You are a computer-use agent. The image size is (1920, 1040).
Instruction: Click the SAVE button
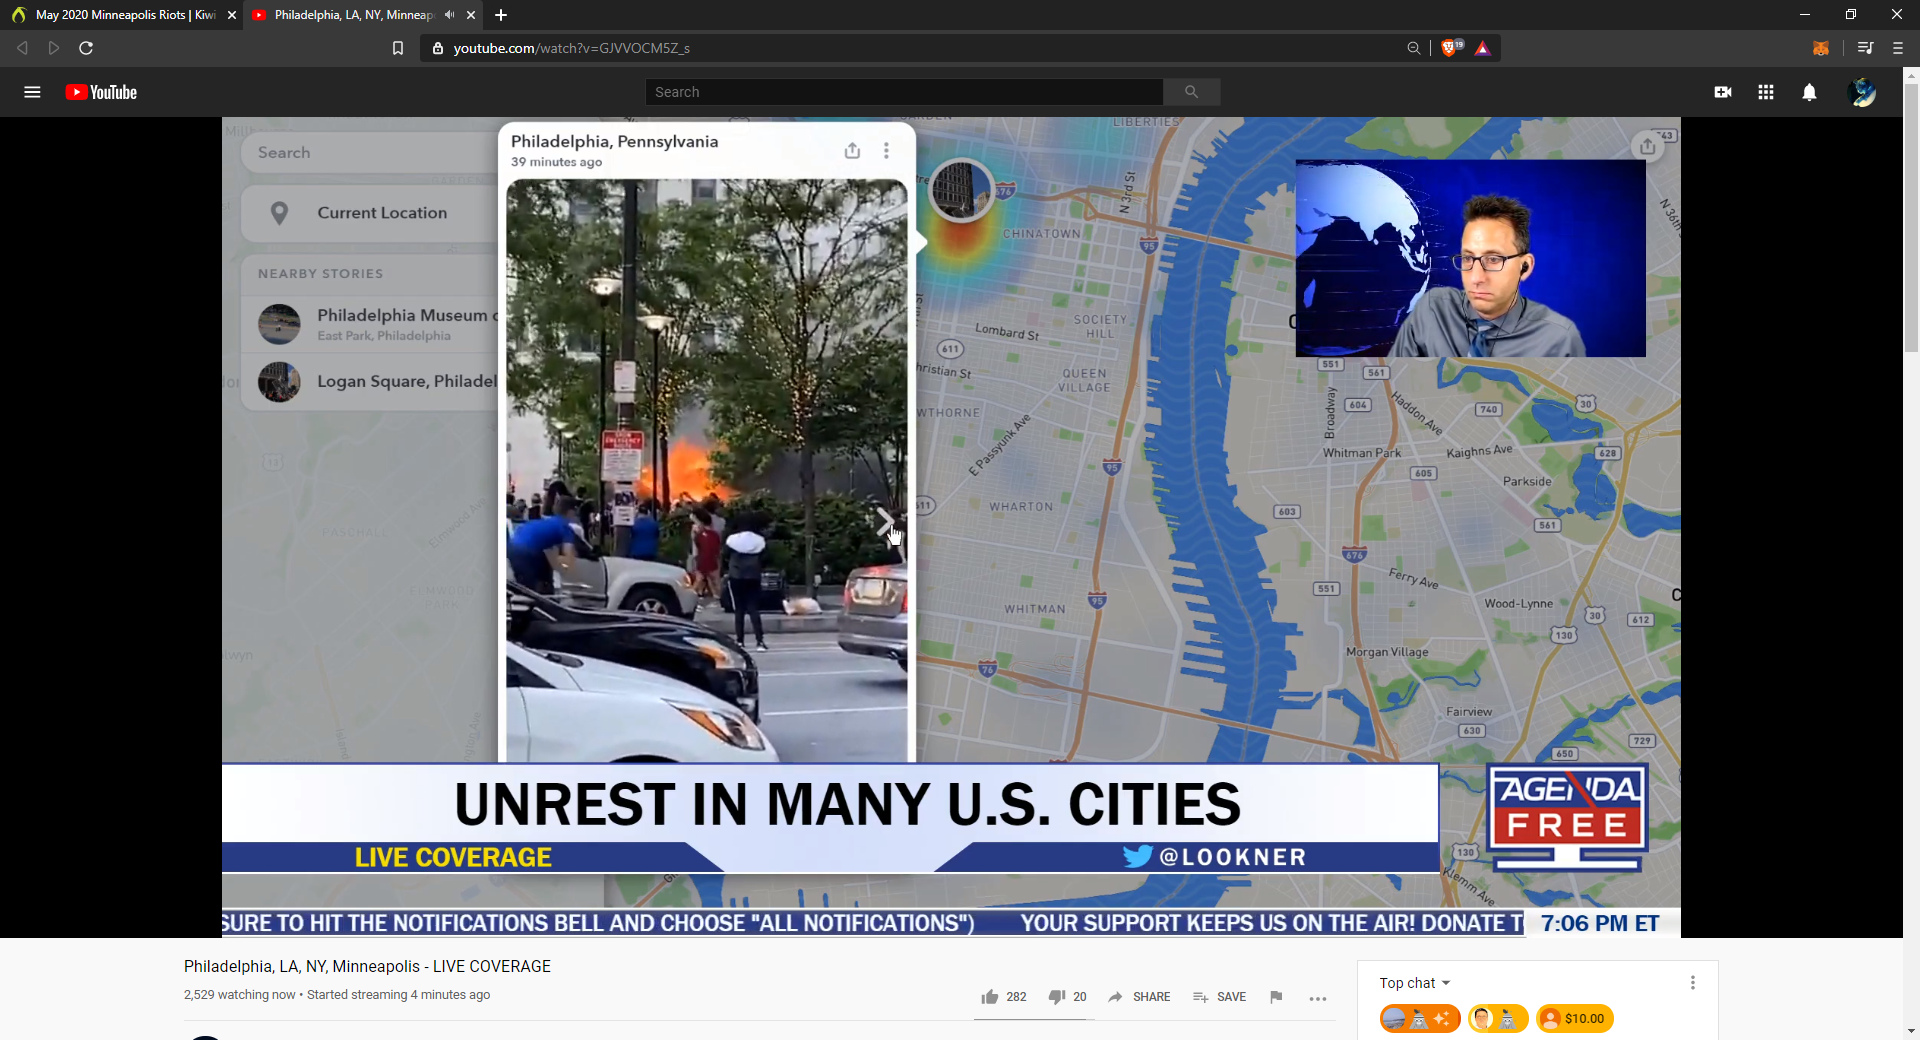coord(1219,997)
